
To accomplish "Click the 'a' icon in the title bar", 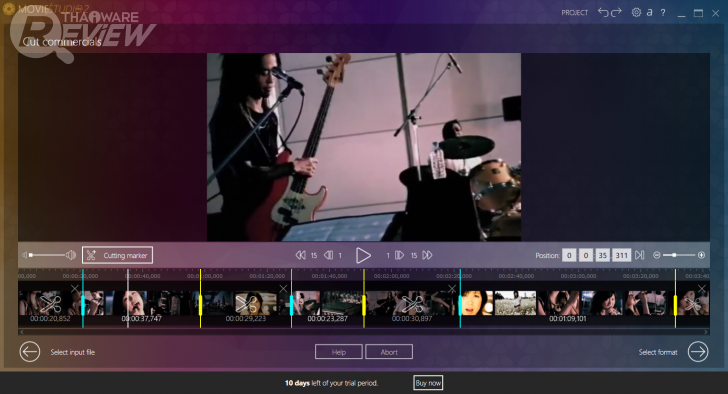I will (650, 13).
